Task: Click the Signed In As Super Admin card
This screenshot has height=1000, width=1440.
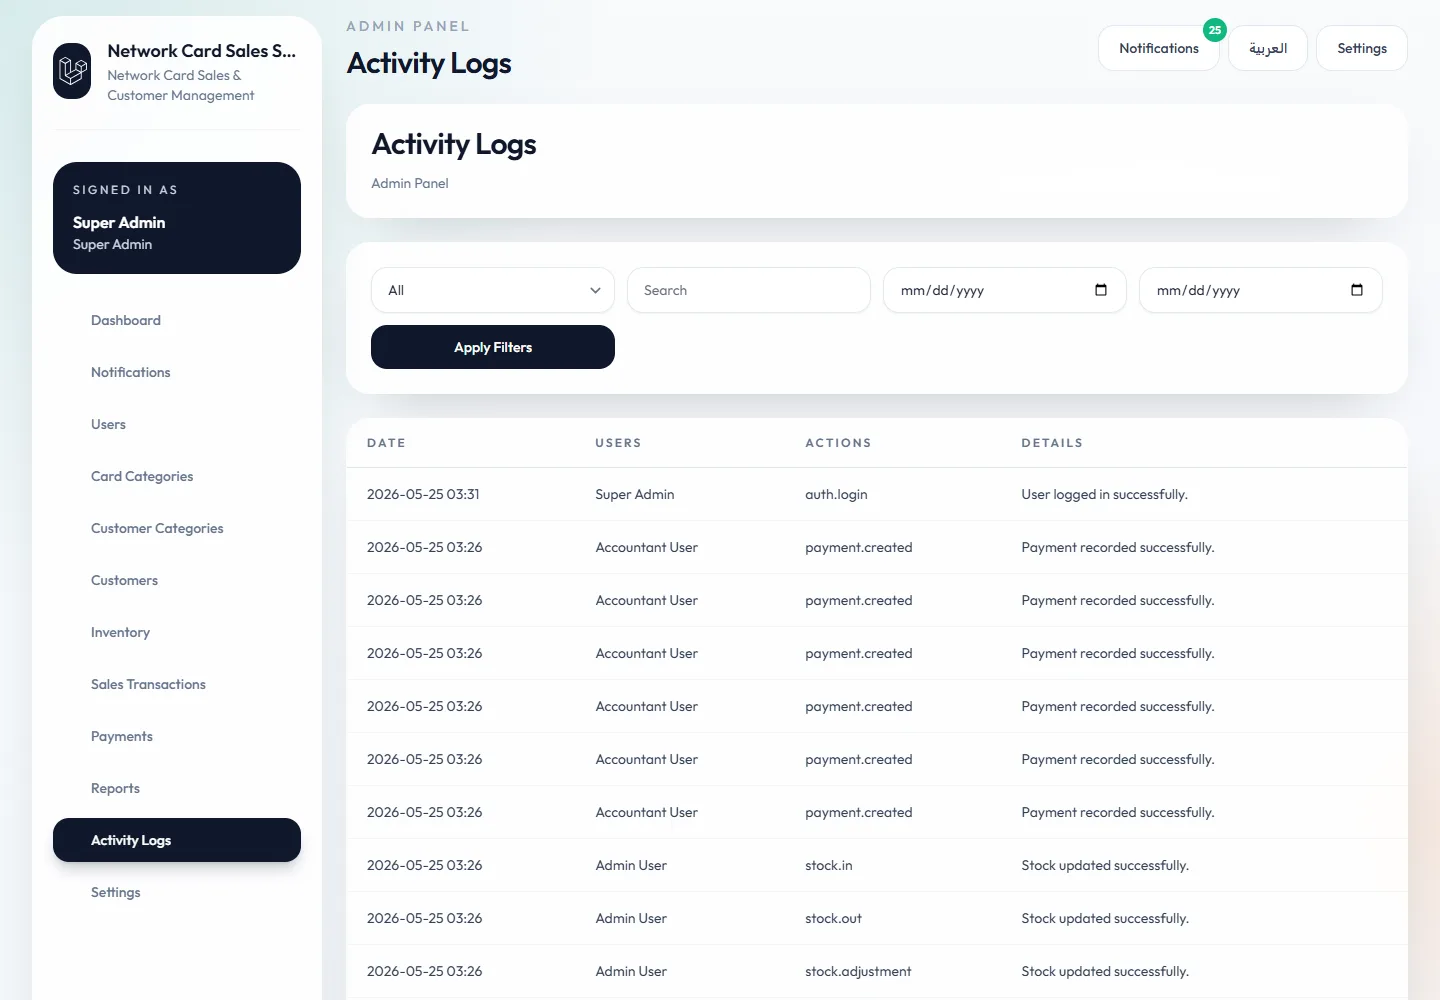Action: pyautogui.click(x=177, y=218)
